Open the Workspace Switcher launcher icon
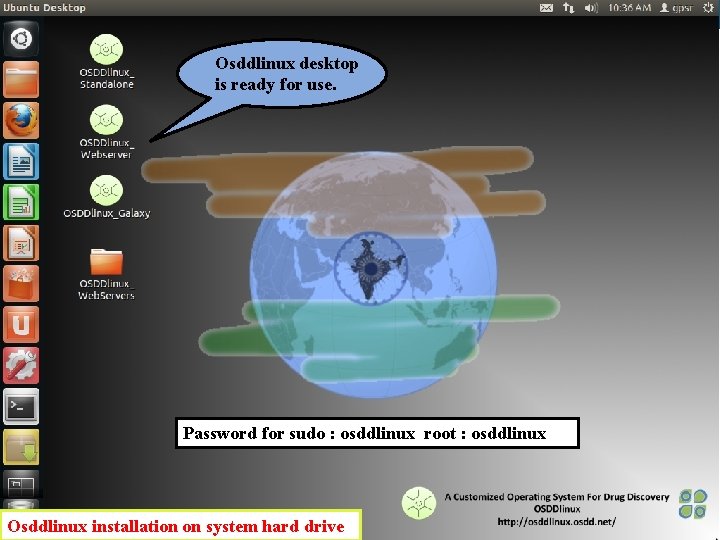 [x=21, y=484]
